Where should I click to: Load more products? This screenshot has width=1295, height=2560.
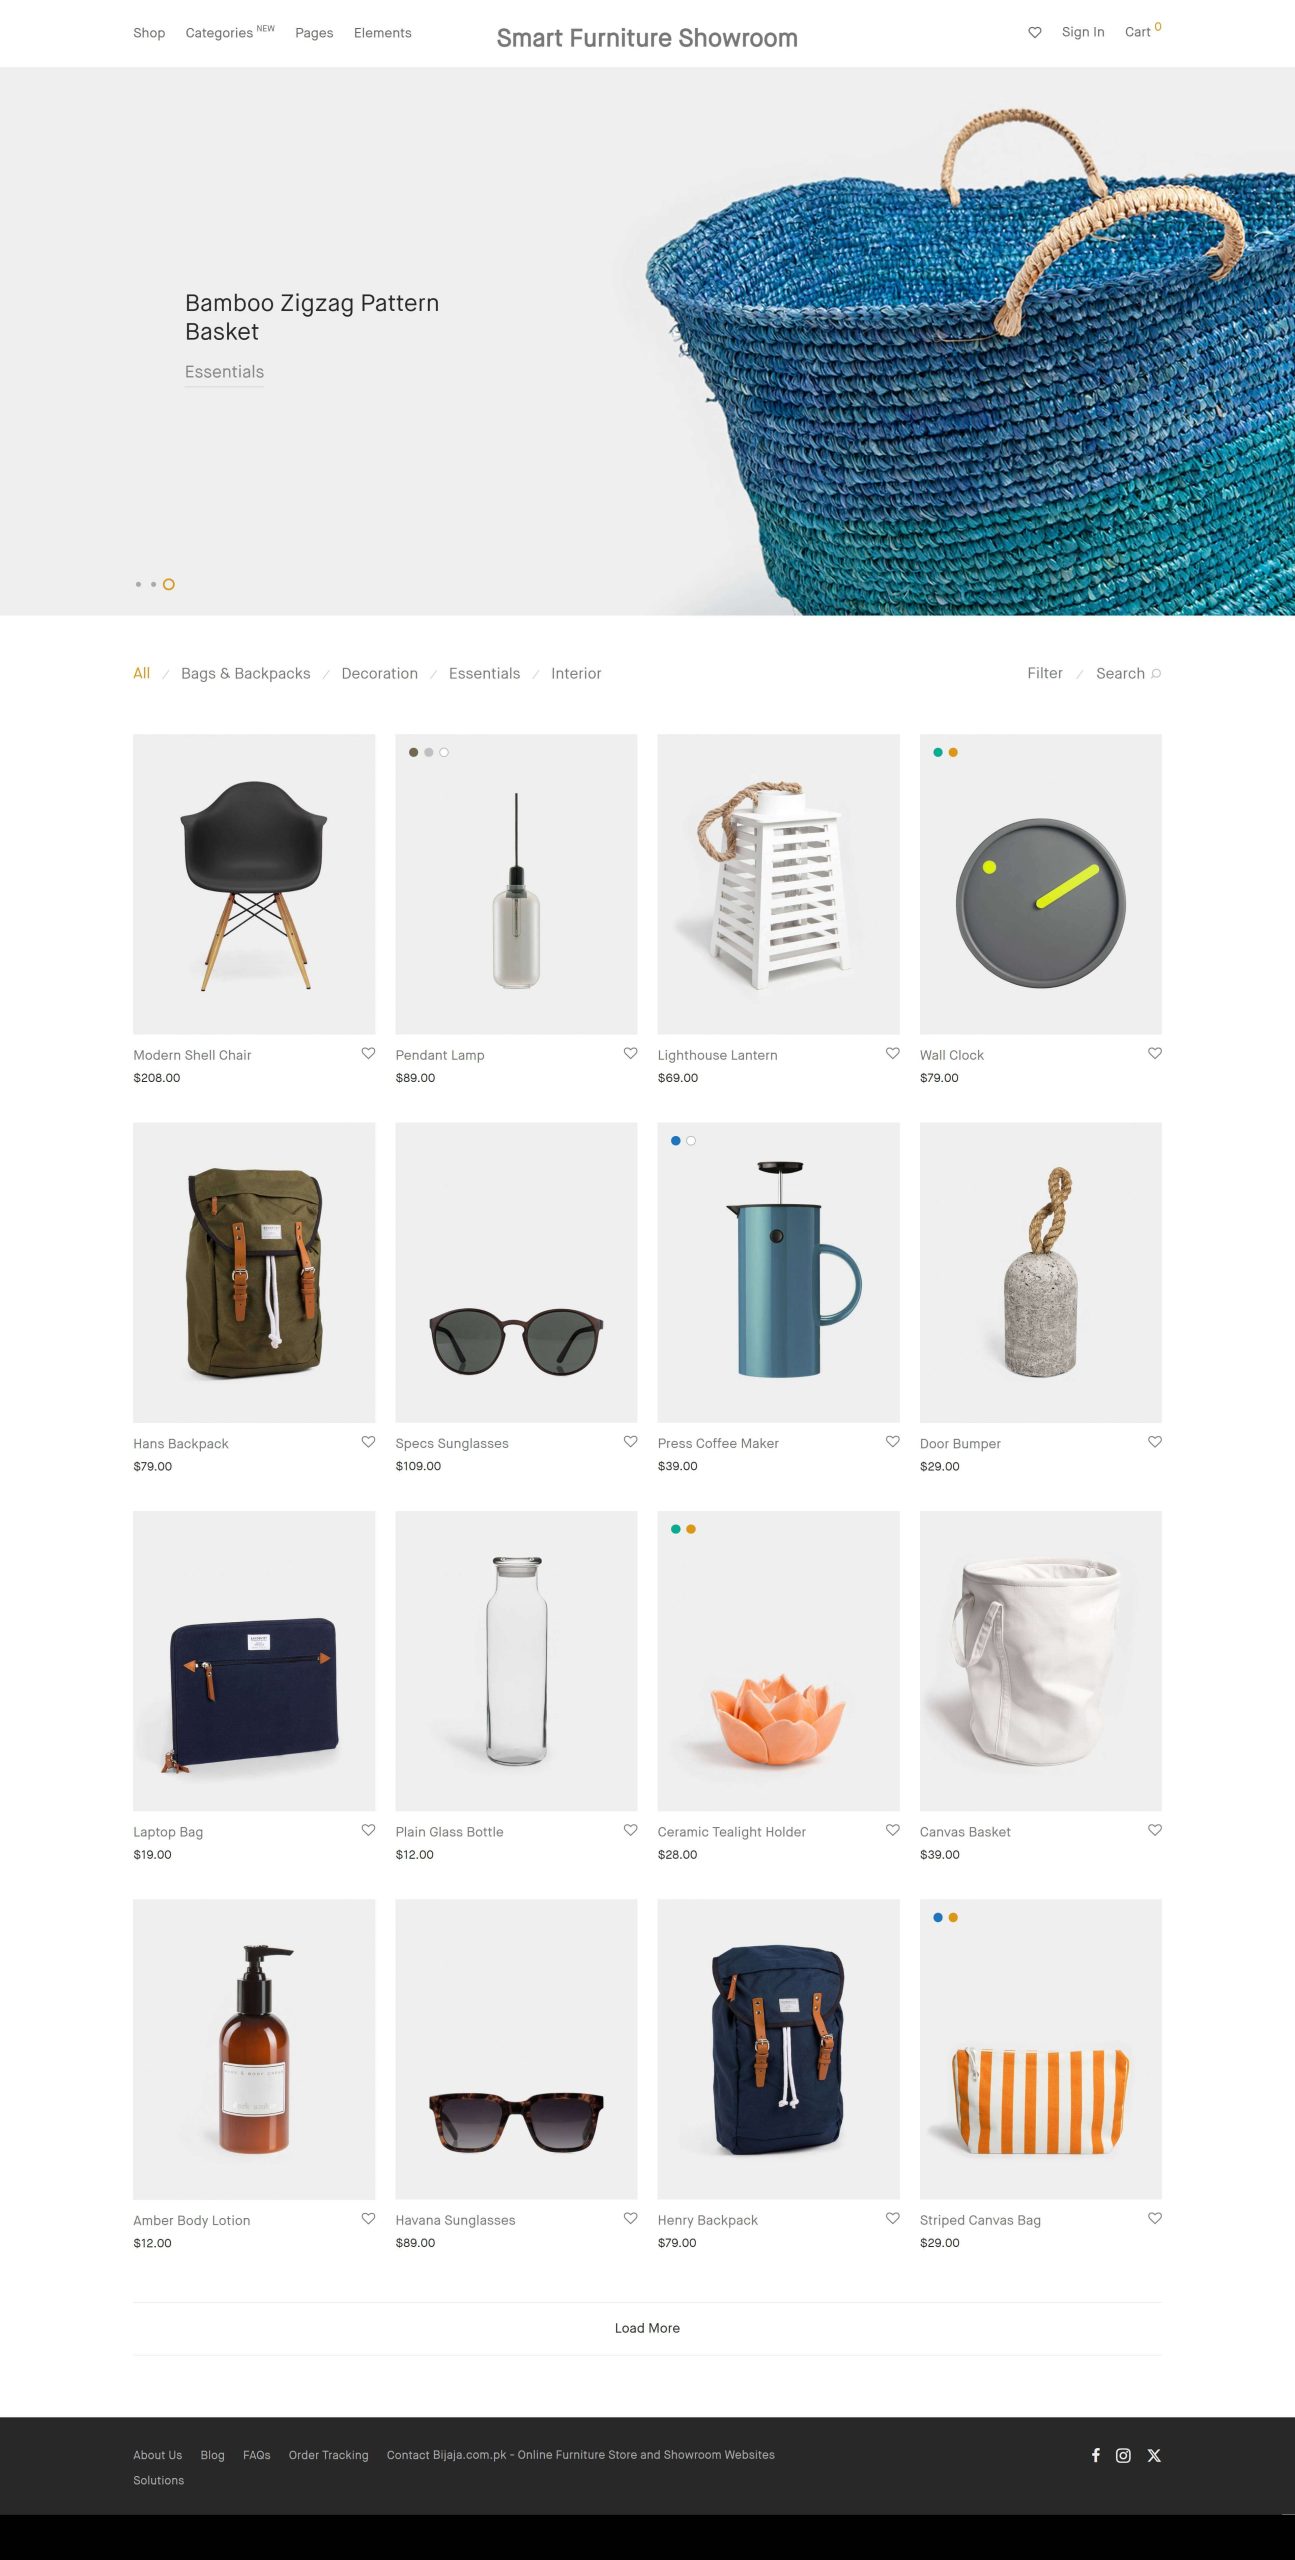(647, 2328)
